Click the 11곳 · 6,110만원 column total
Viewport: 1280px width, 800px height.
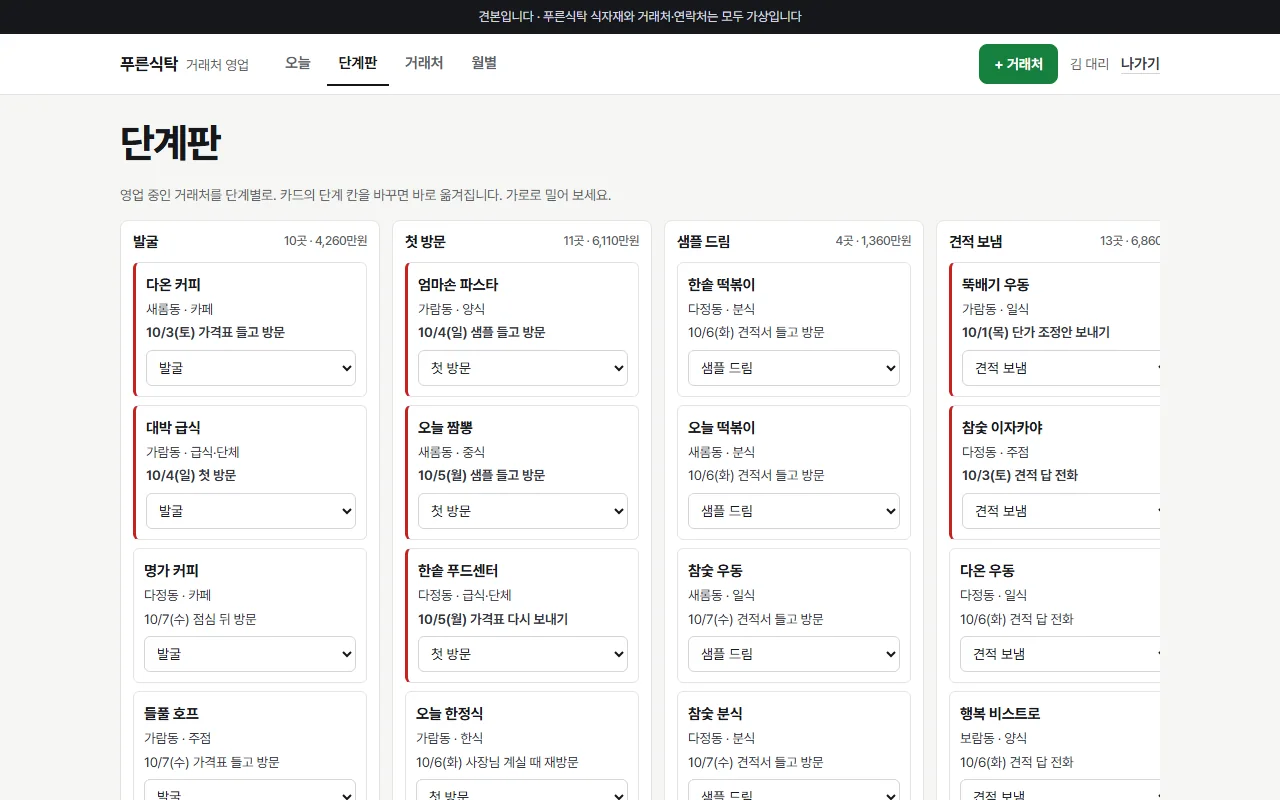coord(601,241)
